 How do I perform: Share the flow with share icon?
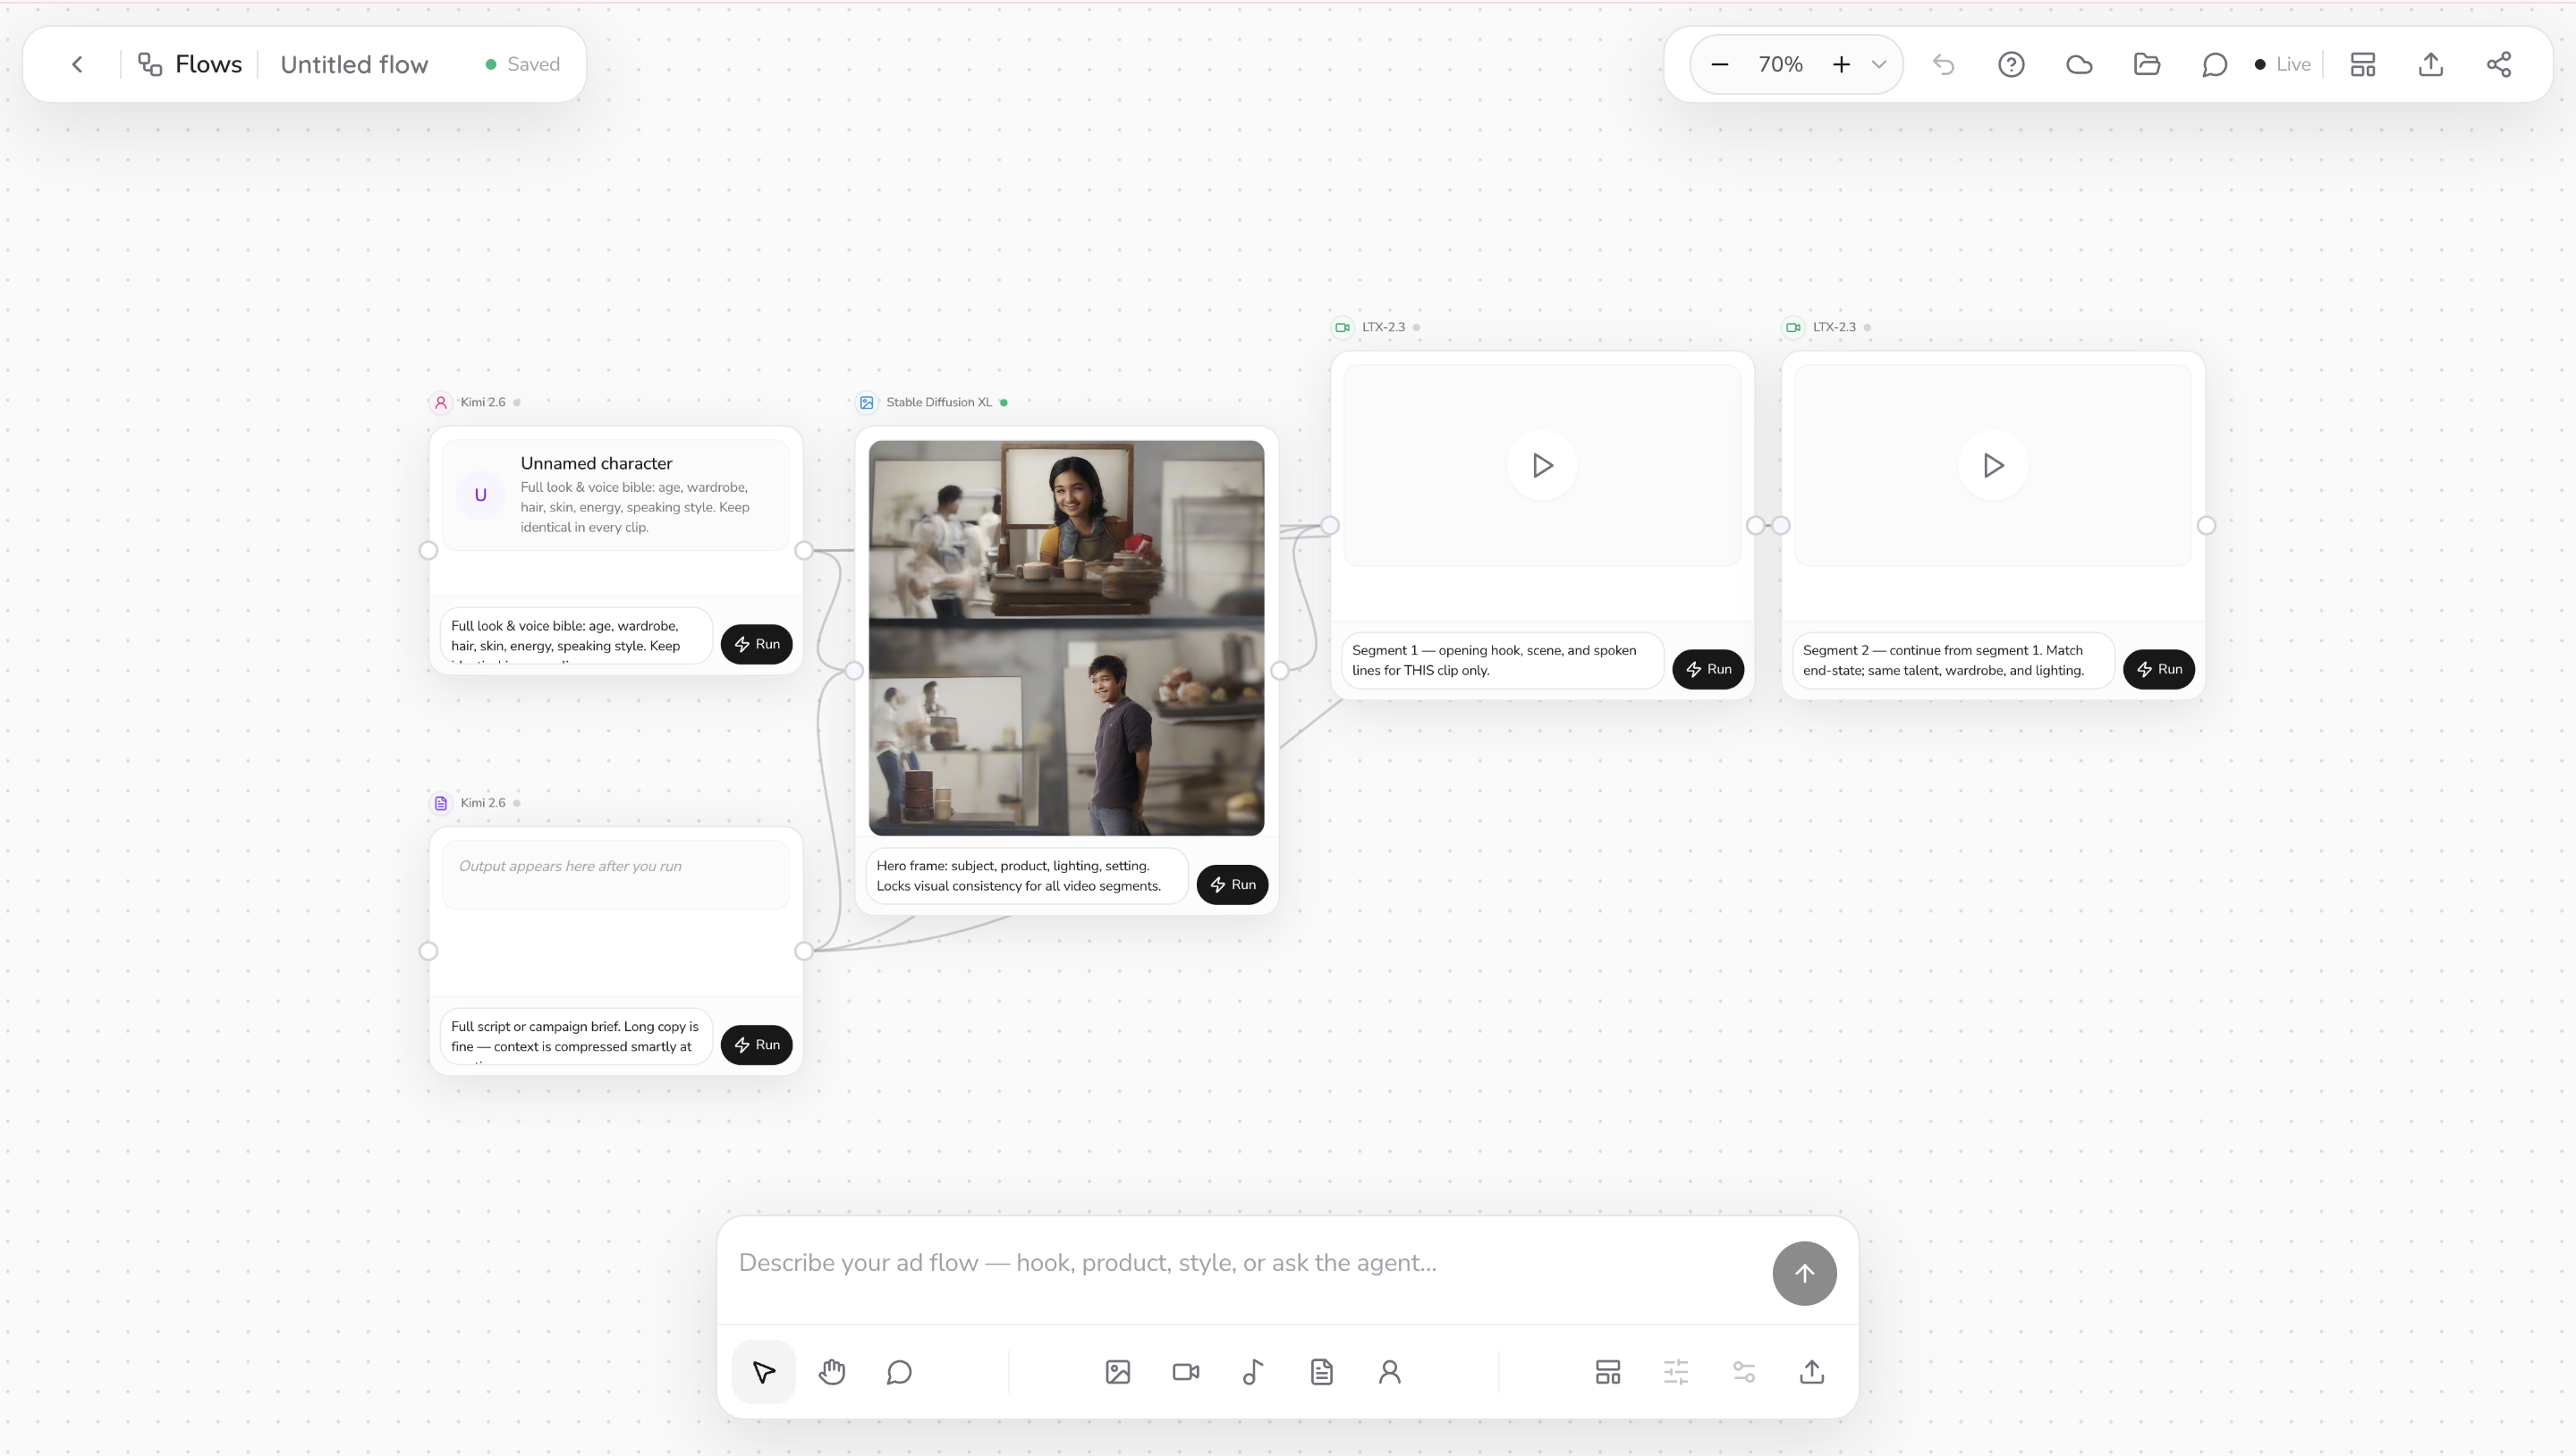(x=2499, y=64)
